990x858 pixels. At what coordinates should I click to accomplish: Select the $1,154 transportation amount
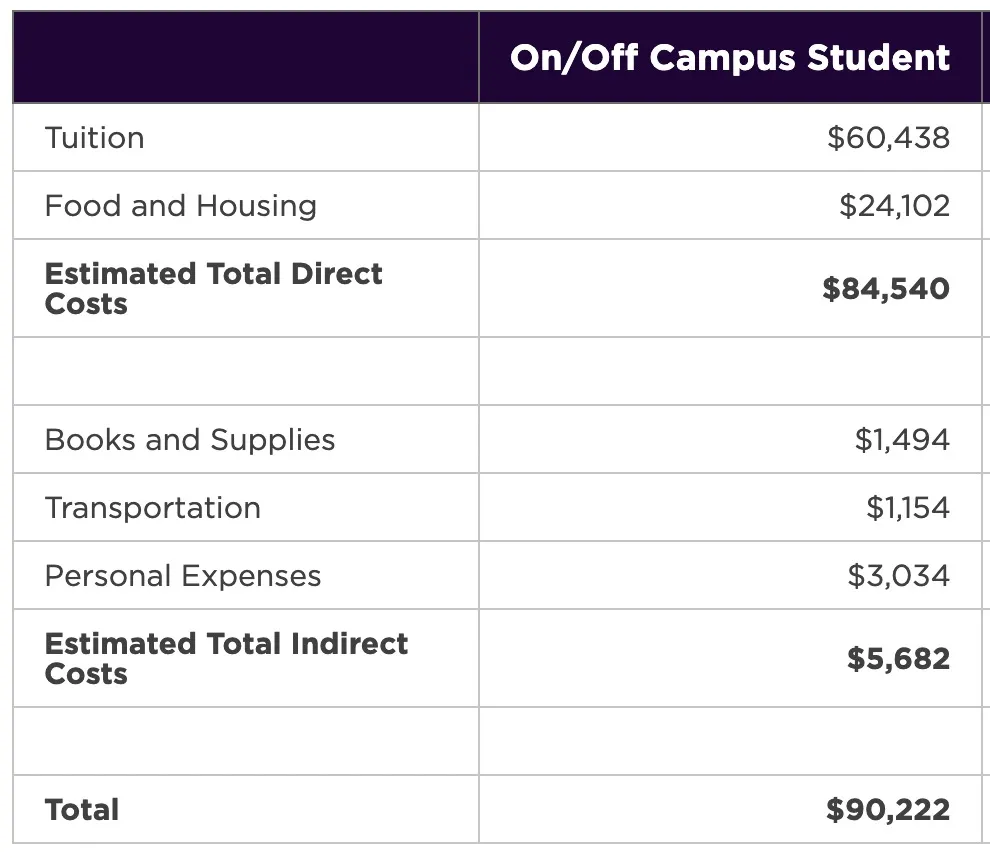pos(908,508)
